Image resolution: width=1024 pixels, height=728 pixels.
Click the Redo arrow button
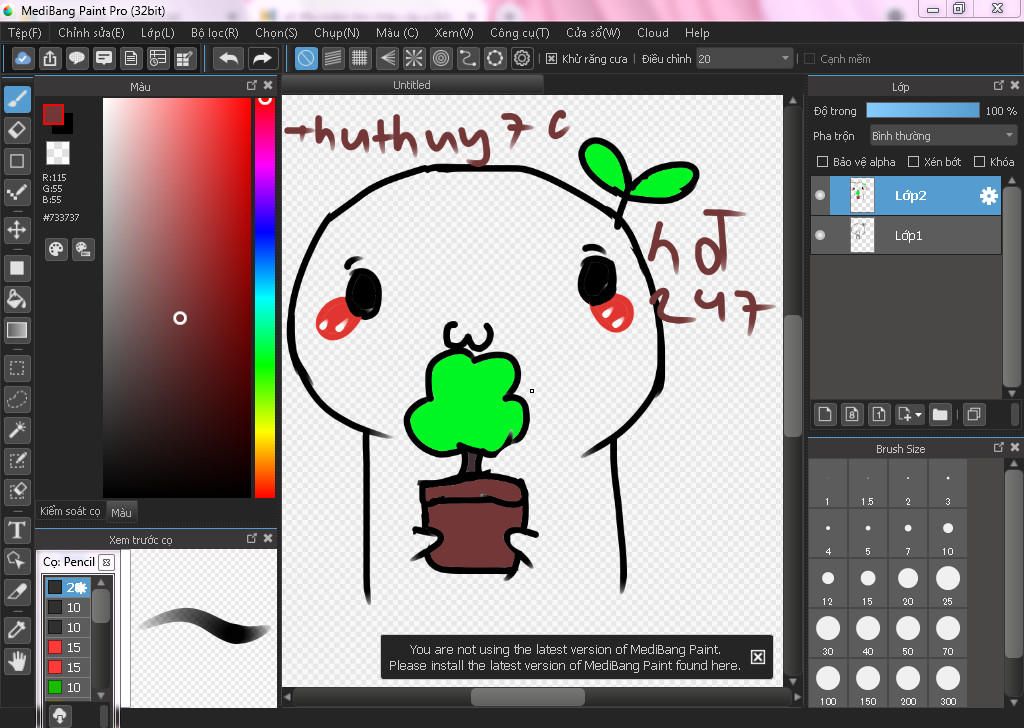coord(262,59)
